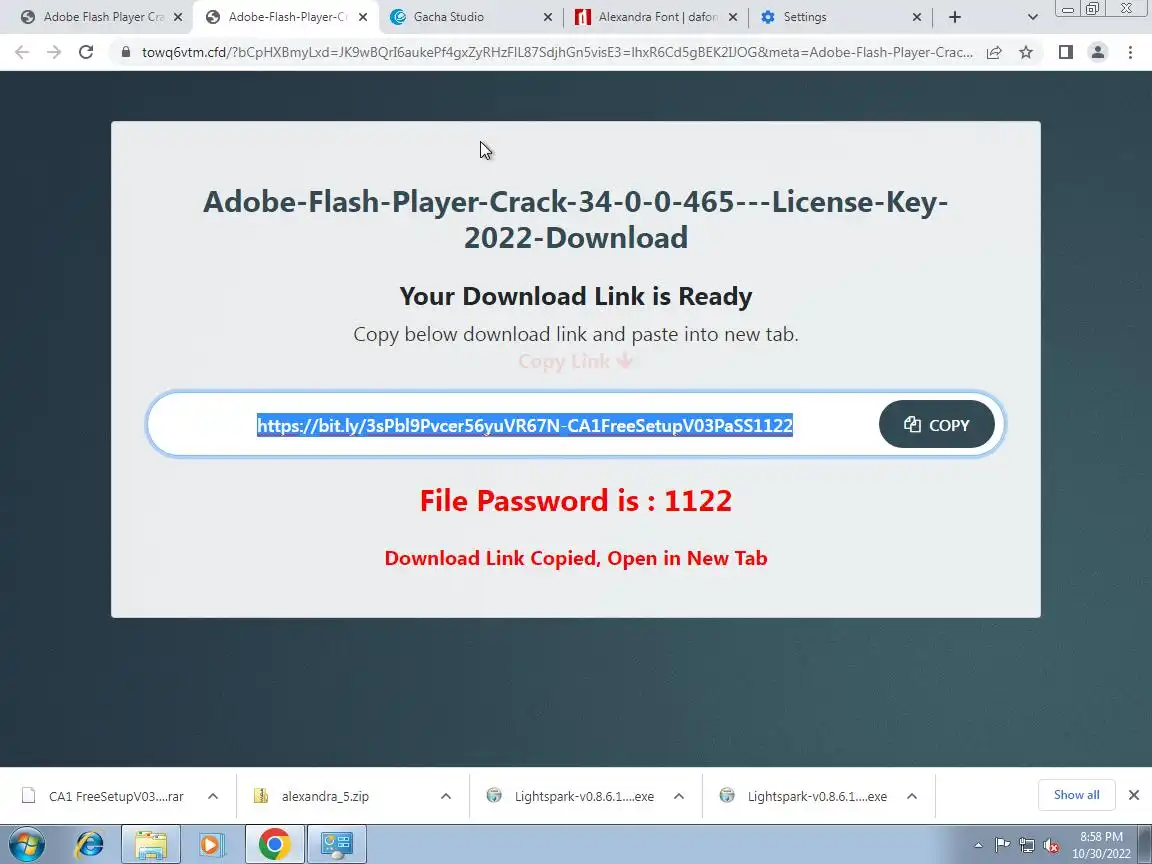Click Download Link Copied, Open in New Tab
Viewport: 1152px width, 864px height.
point(576,558)
